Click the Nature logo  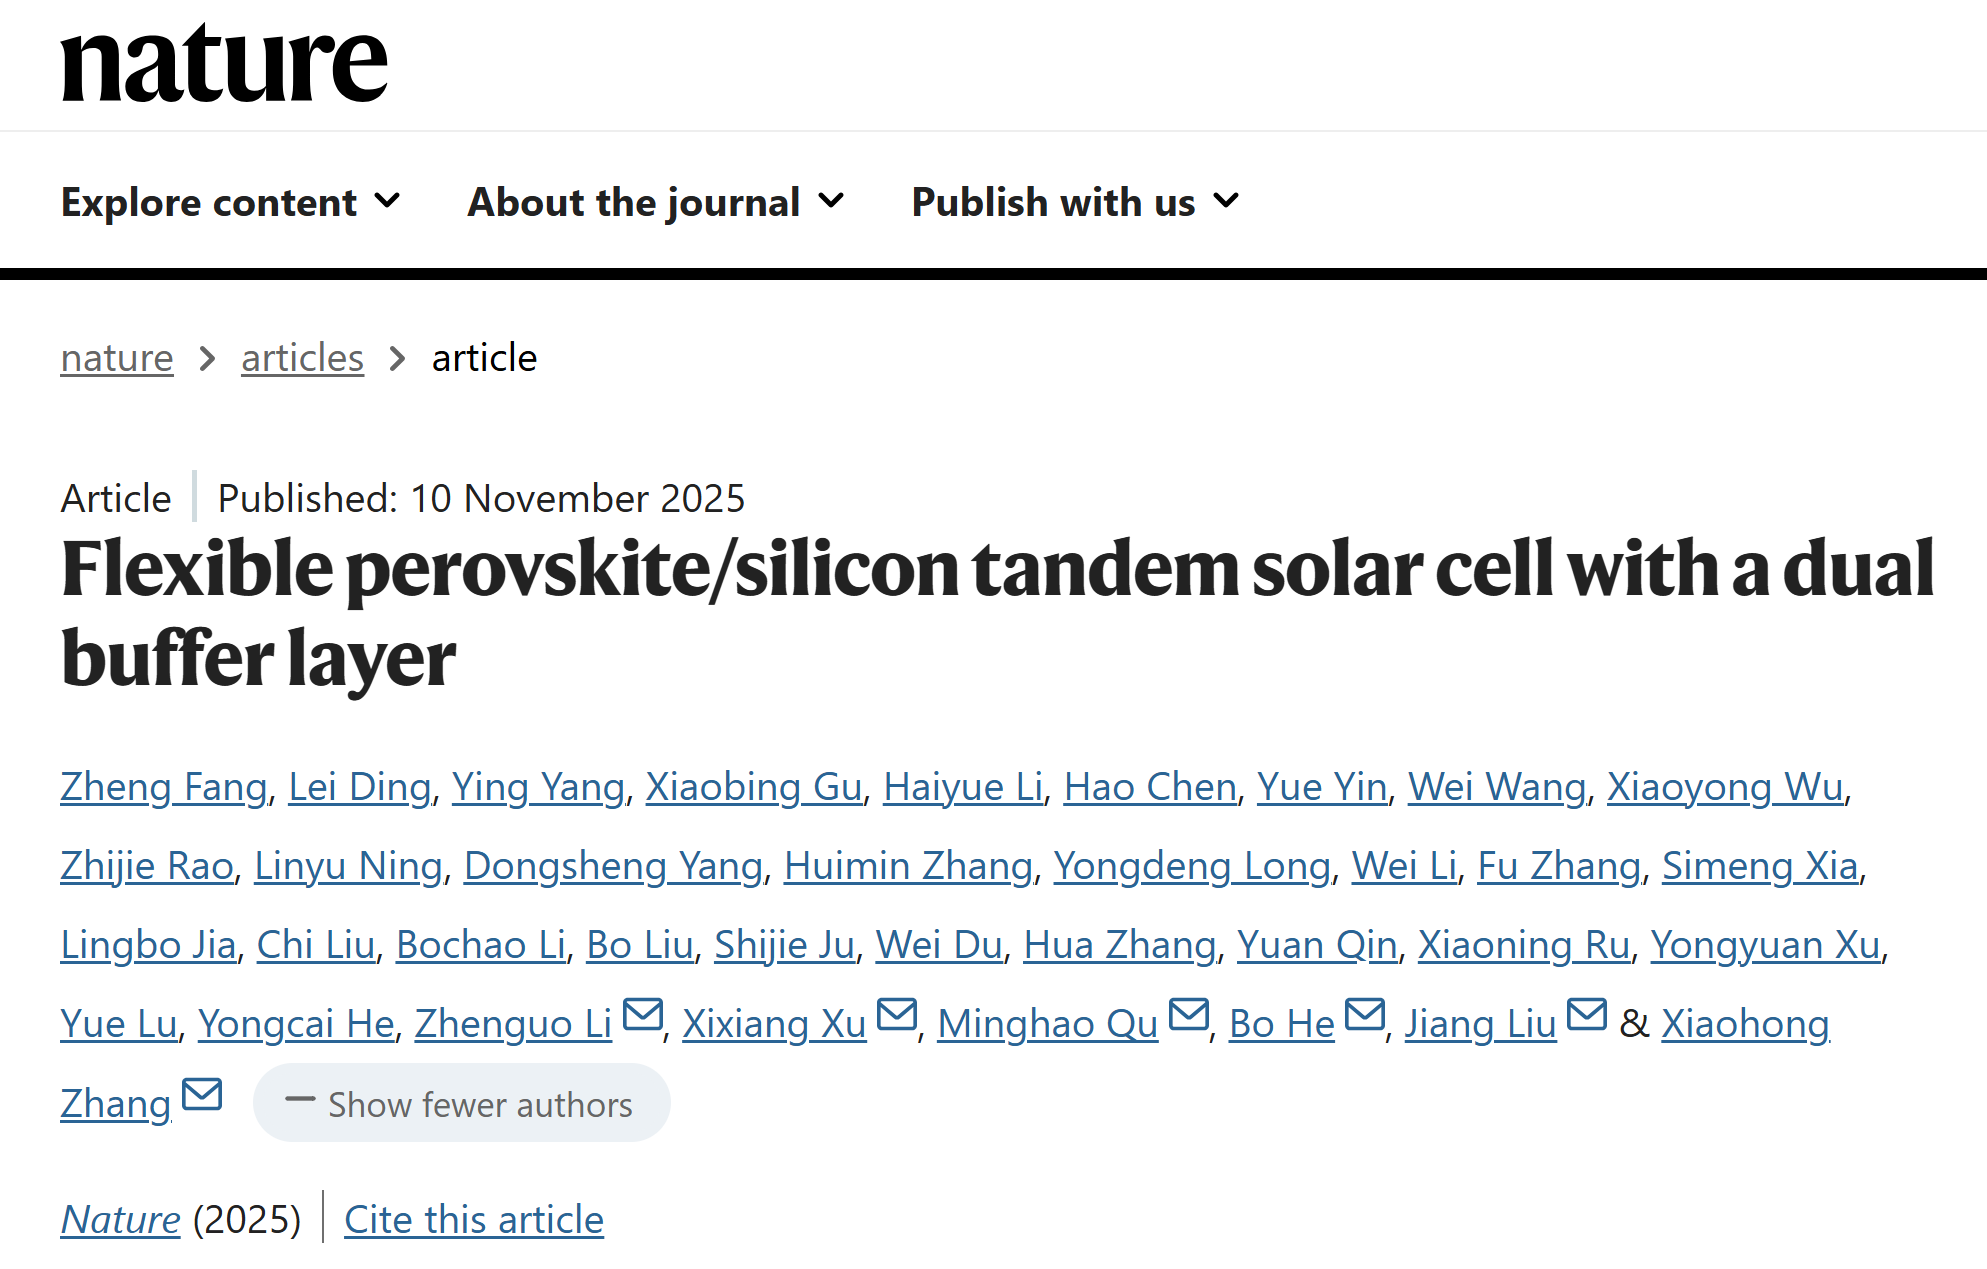tap(224, 64)
